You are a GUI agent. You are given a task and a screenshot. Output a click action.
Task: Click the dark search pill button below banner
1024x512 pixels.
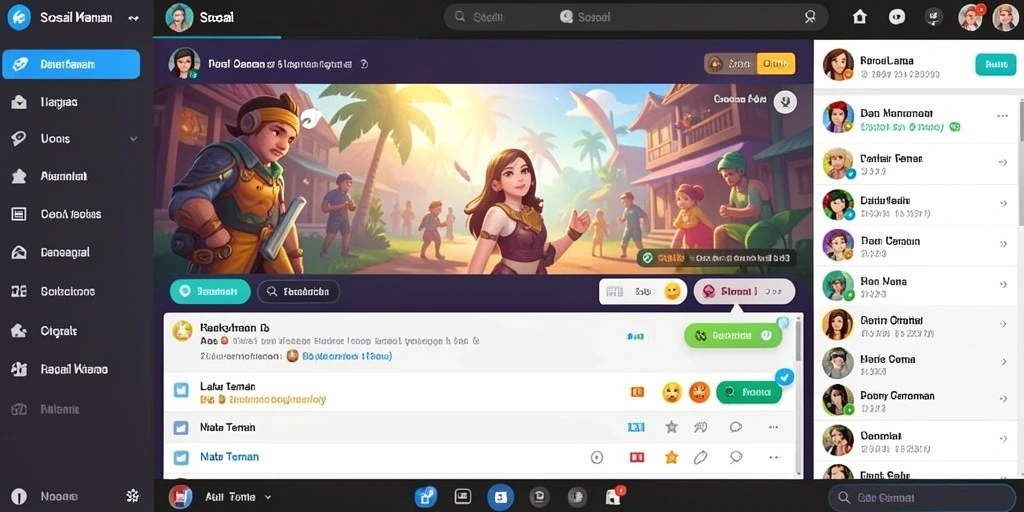[x=298, y=291]
